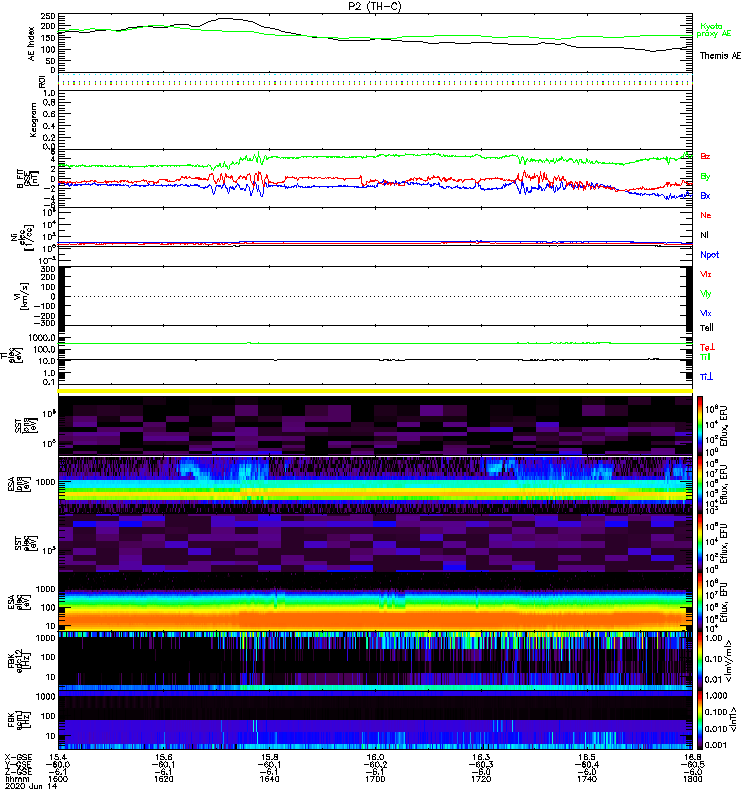Click the 1800 time tick label
The height and width of the screenshot is (800, 750).
coord(692,779)
